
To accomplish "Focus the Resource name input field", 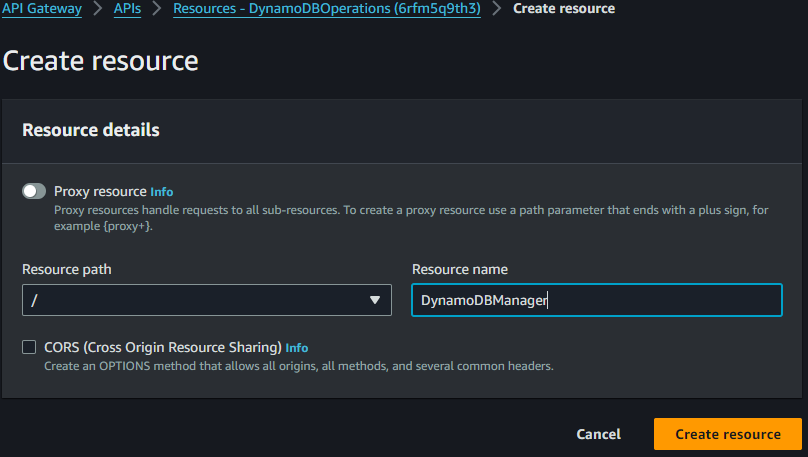I will coord(597,300).
